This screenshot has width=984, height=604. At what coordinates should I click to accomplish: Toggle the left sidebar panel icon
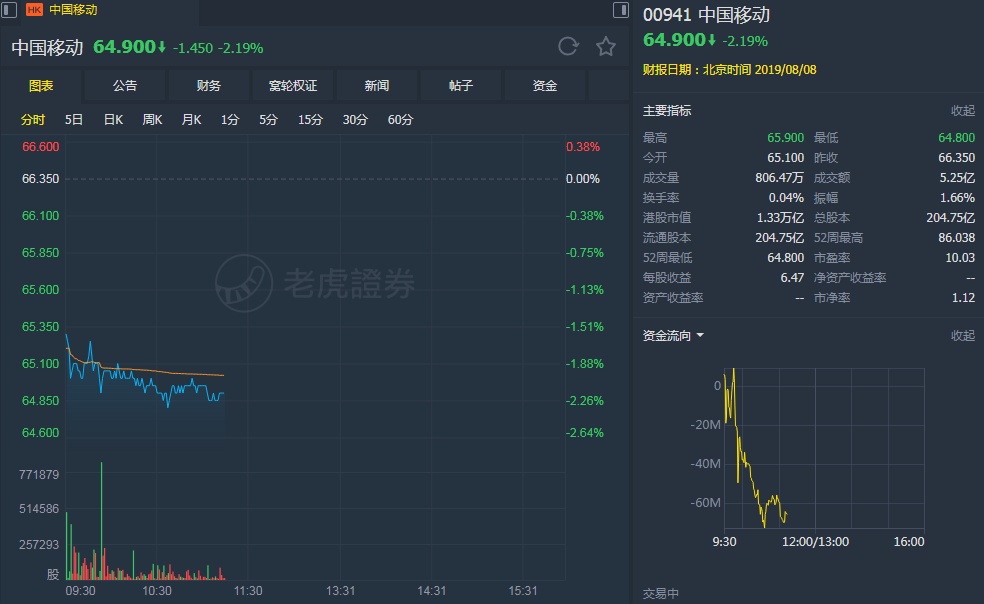[x=9, y=9]
